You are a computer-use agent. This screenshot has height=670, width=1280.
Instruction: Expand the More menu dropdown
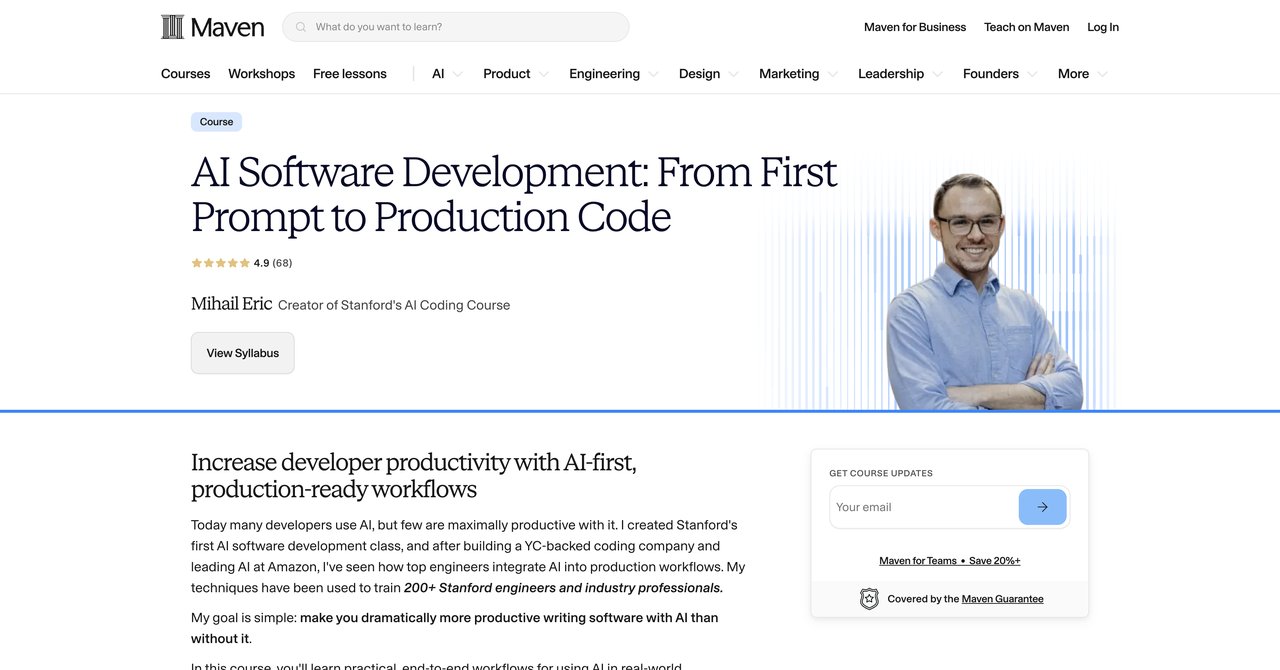[1083, 74]
